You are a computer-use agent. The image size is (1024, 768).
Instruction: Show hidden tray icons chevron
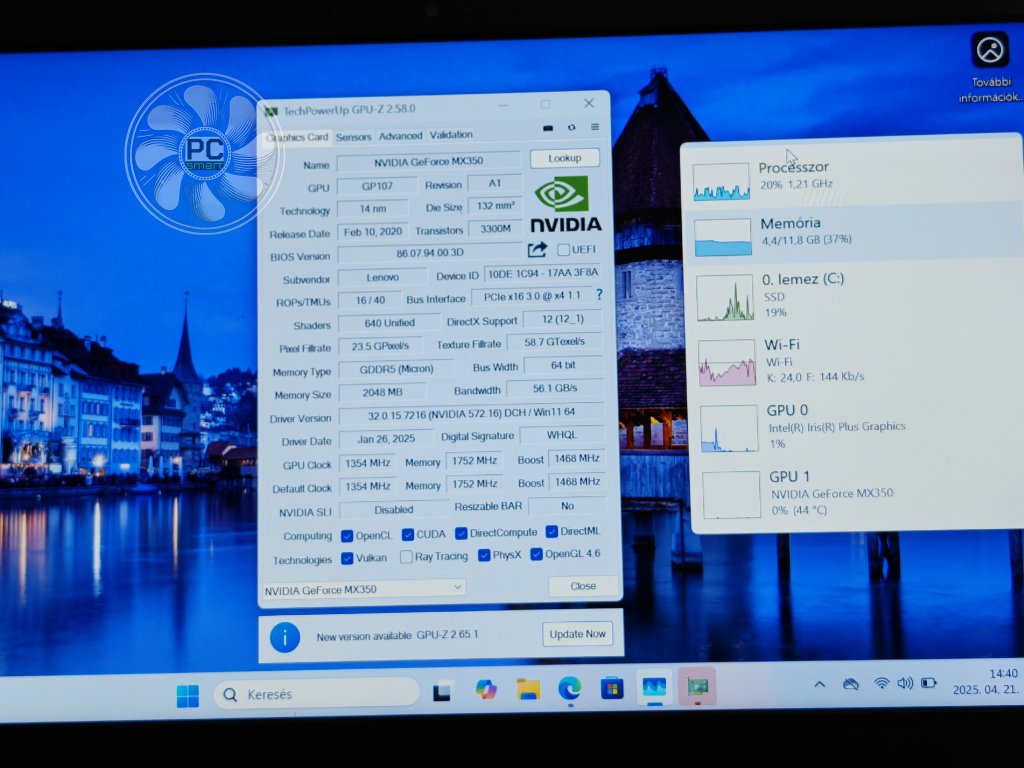pyautogui.click(x=820, y=685)
